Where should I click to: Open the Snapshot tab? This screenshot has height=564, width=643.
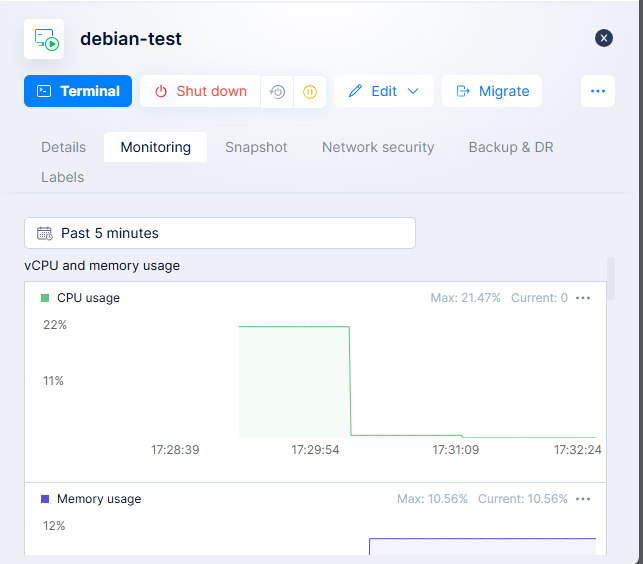pyautogui.click(x=256, y=147)
